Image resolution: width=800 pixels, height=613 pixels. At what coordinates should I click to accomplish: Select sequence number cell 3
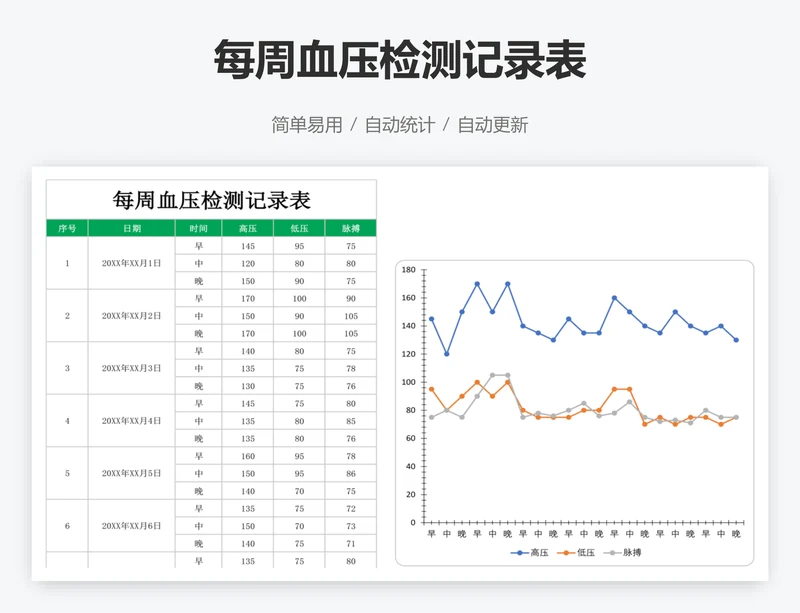(67, 368)
